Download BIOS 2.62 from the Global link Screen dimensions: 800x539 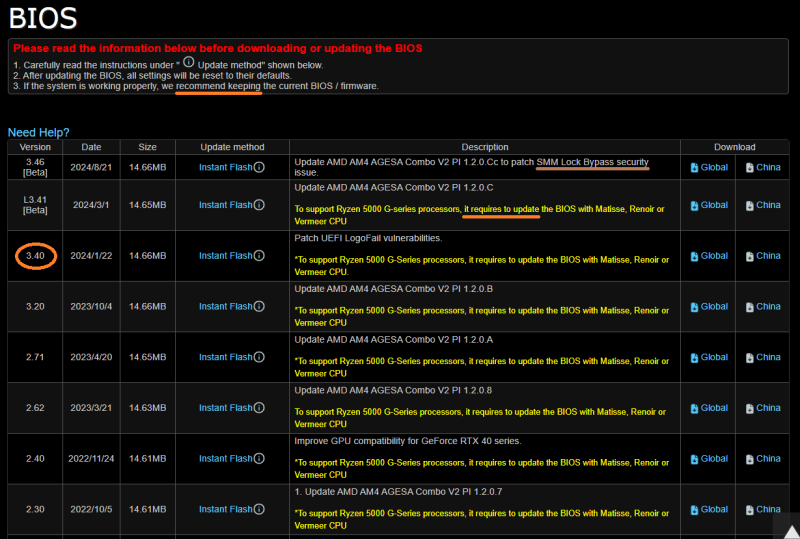[714, 408]
